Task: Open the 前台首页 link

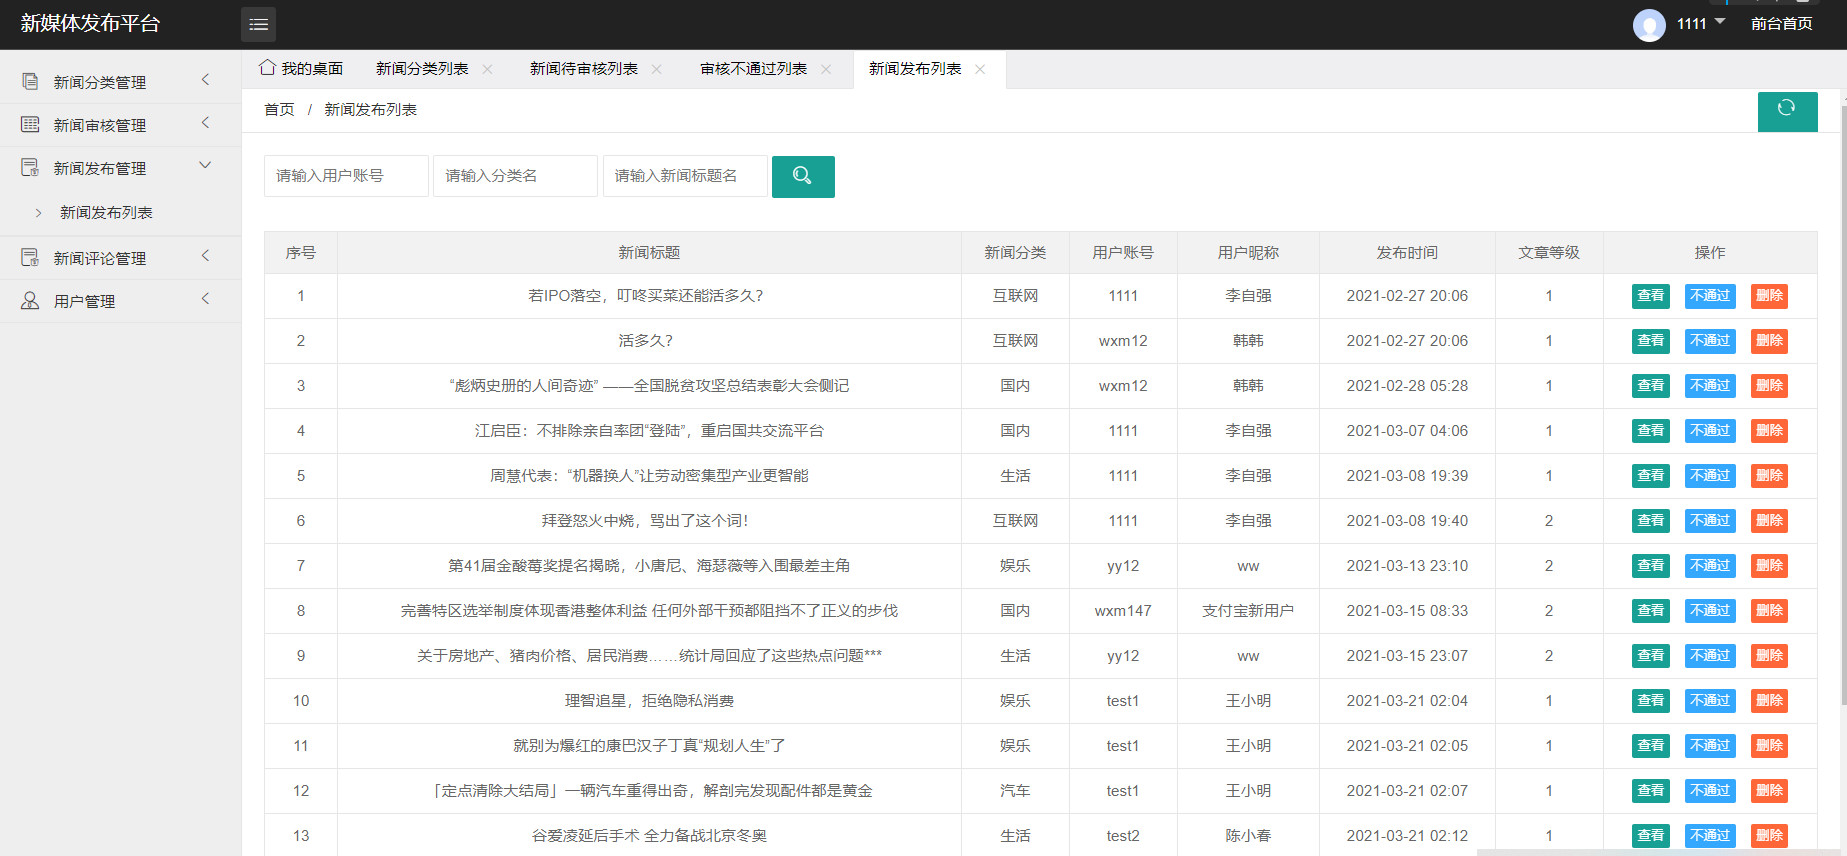Action: tap(1781, 24)
